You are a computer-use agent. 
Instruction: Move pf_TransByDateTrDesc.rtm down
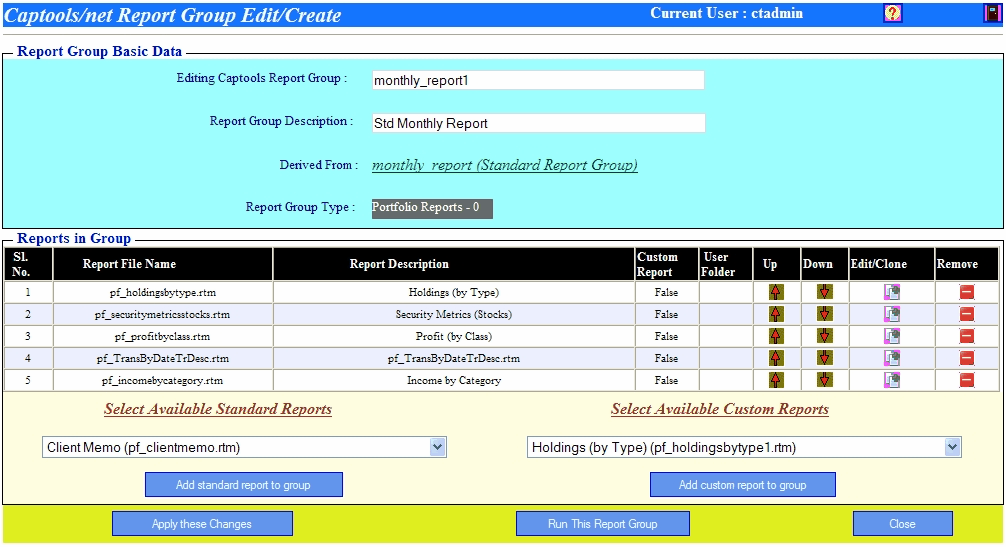pos(824,358)
